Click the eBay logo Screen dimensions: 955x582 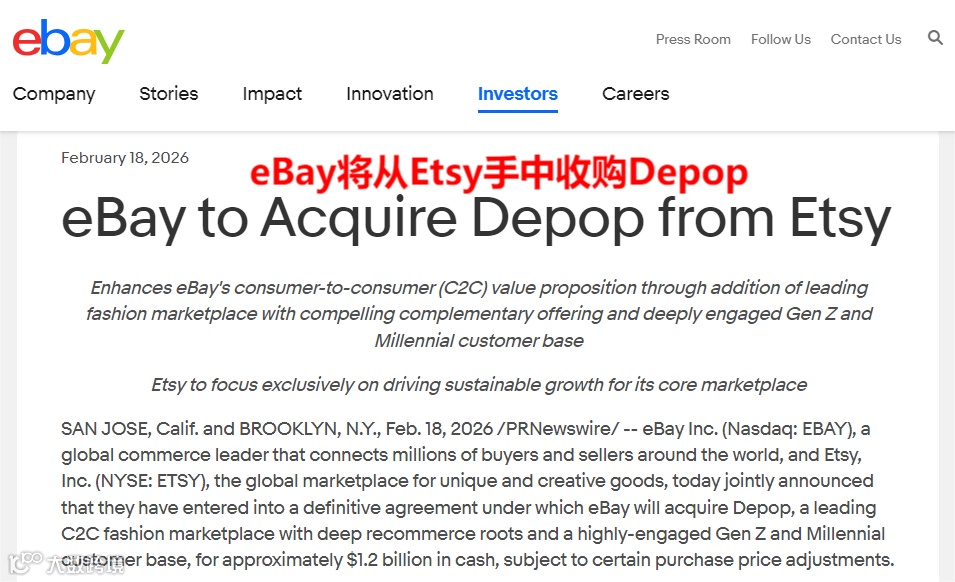click(x=68, y=41)
